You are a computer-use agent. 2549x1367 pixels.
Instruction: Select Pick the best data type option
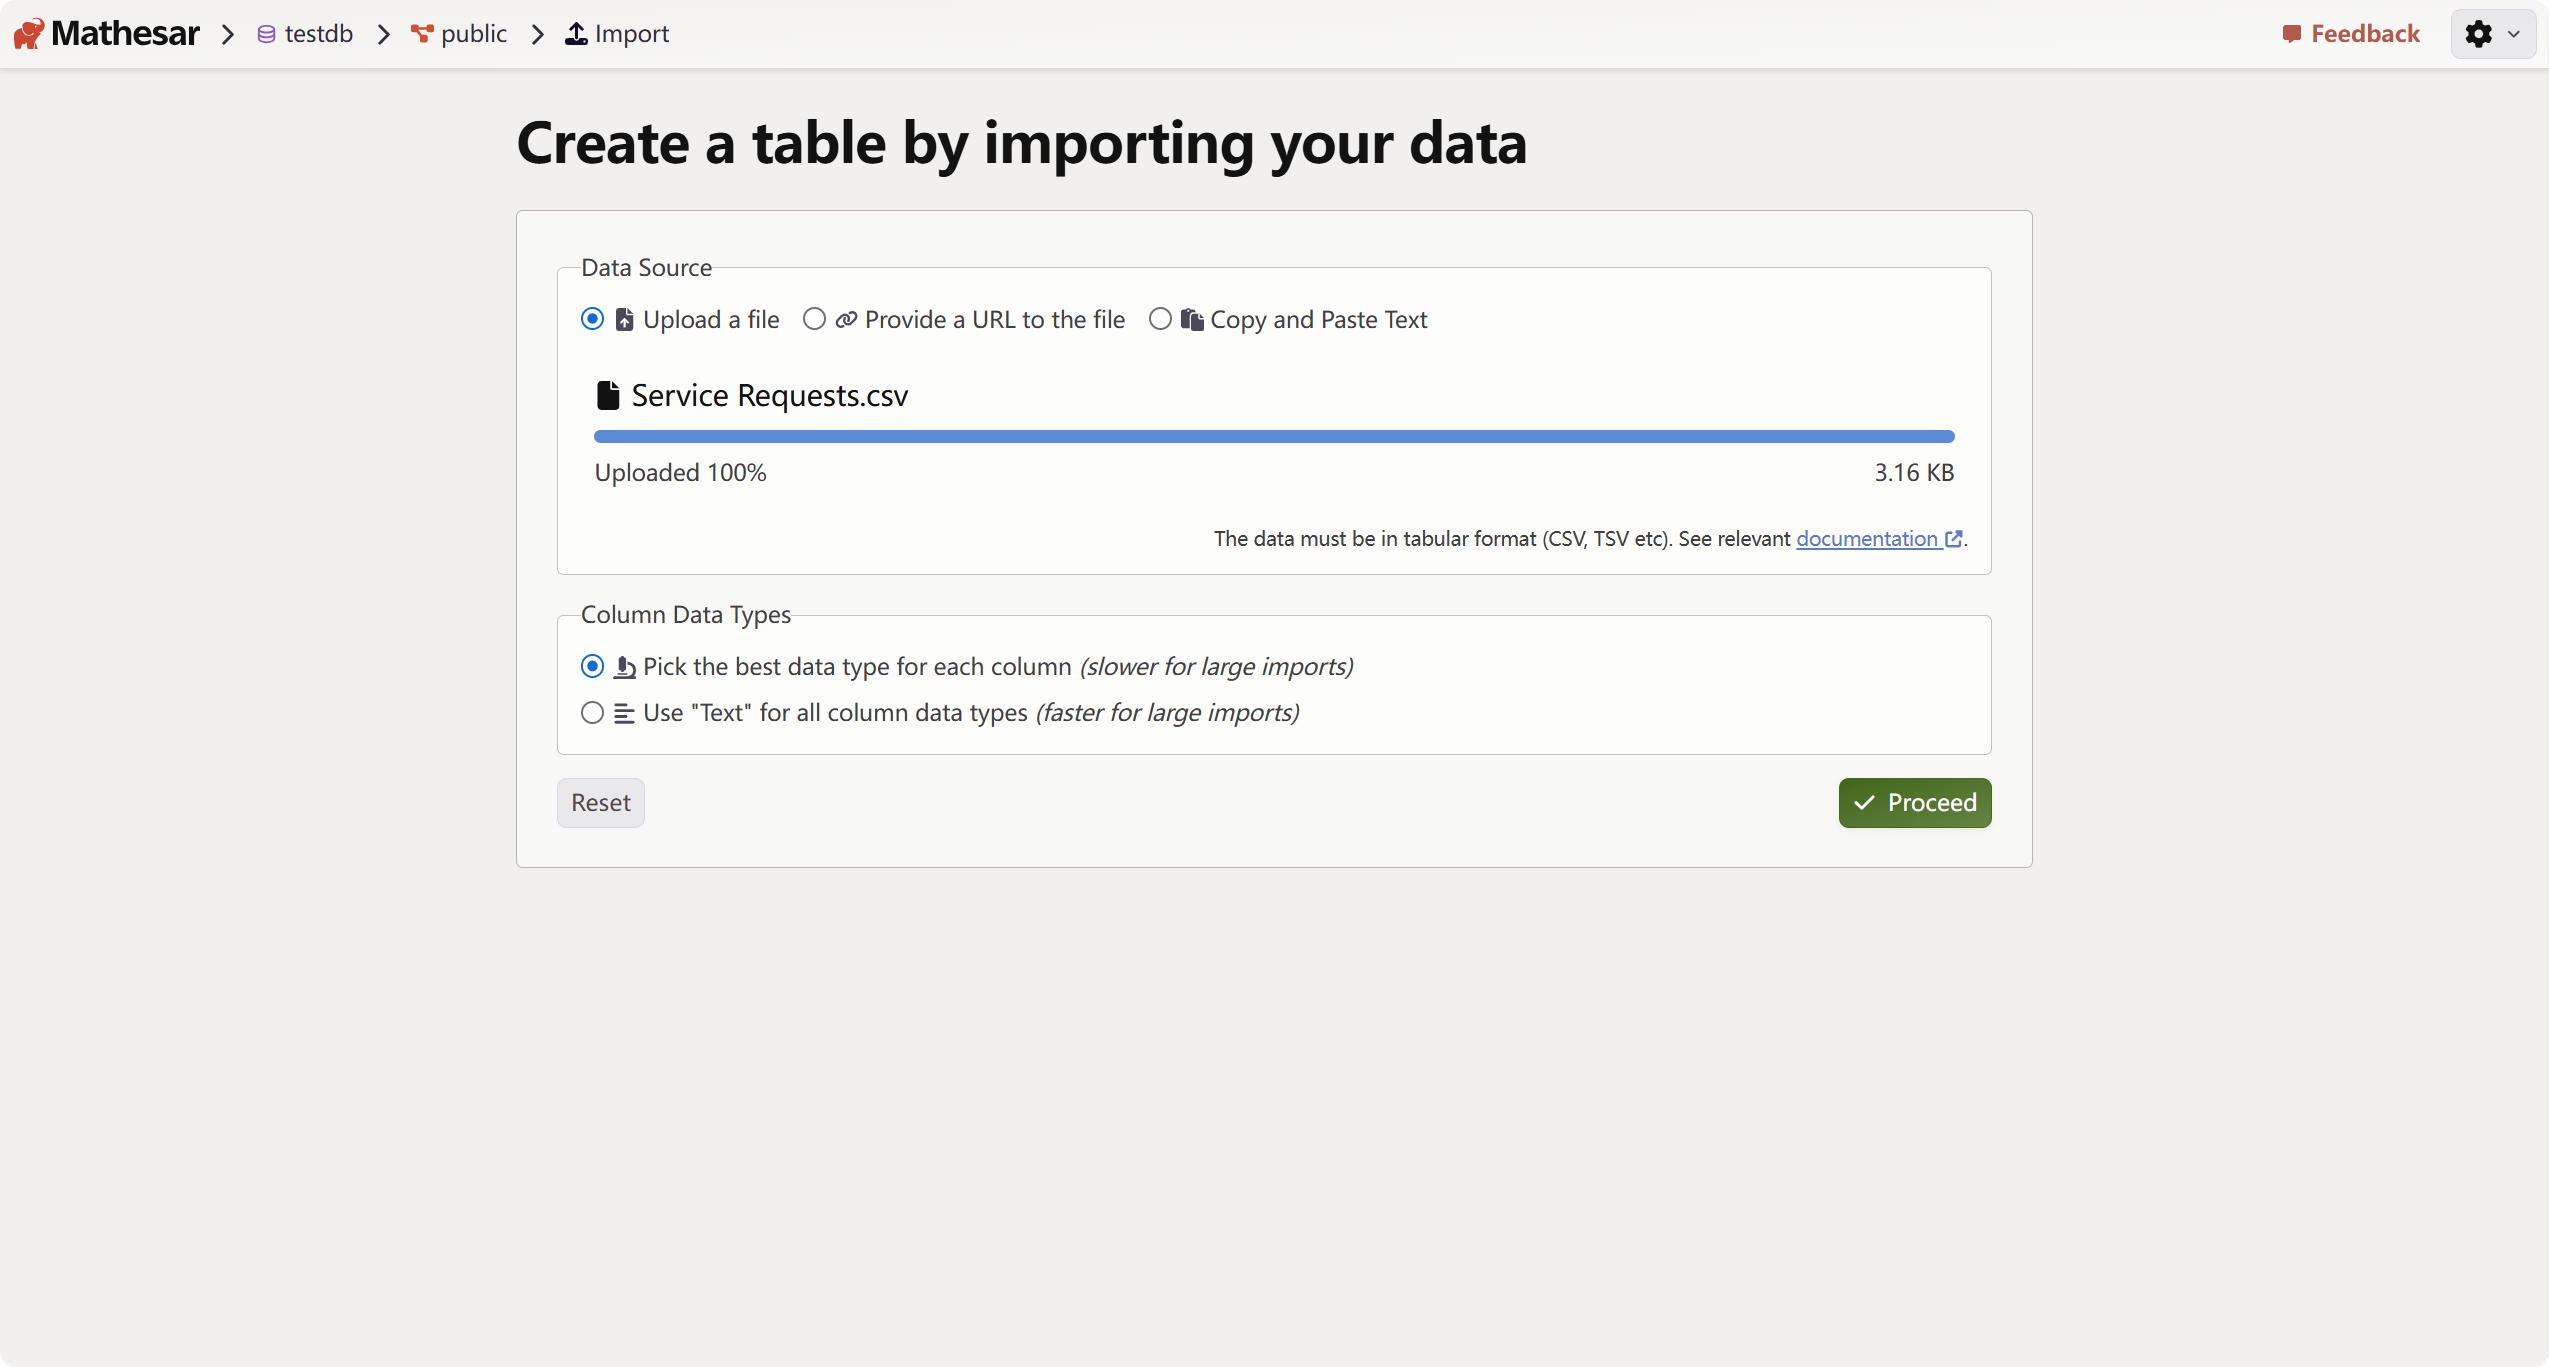pos(592,666)
